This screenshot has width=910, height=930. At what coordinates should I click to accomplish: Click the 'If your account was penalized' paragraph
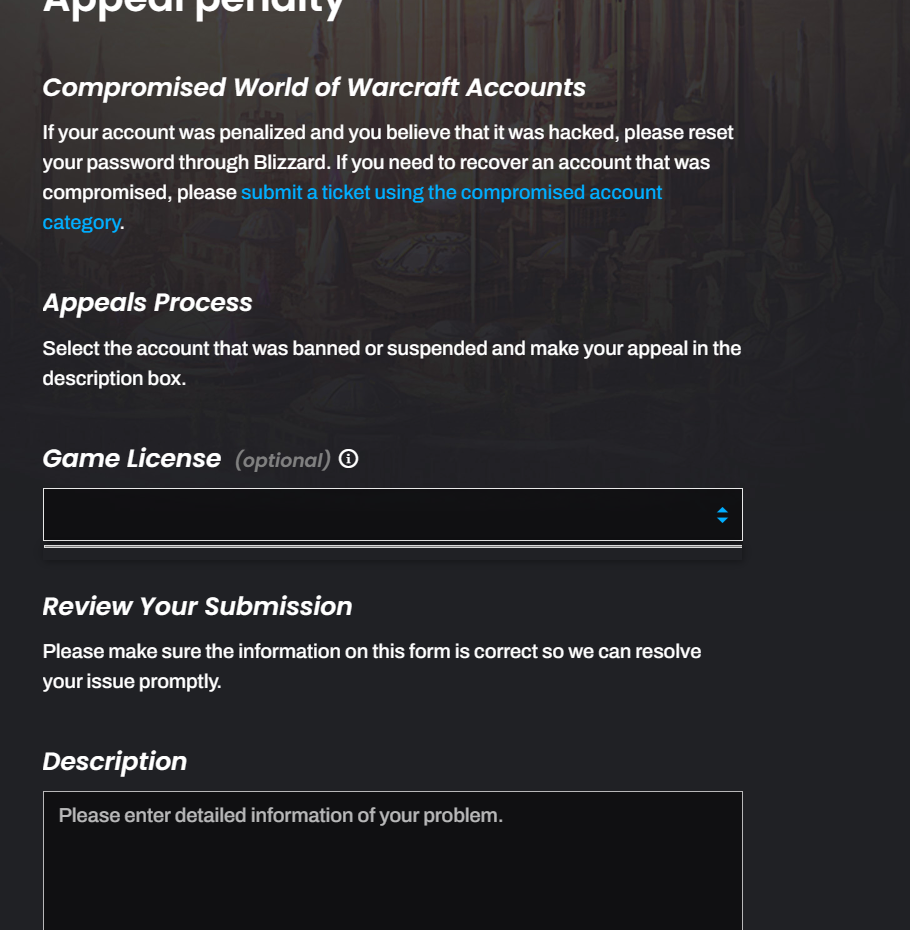tap(387, 133)
